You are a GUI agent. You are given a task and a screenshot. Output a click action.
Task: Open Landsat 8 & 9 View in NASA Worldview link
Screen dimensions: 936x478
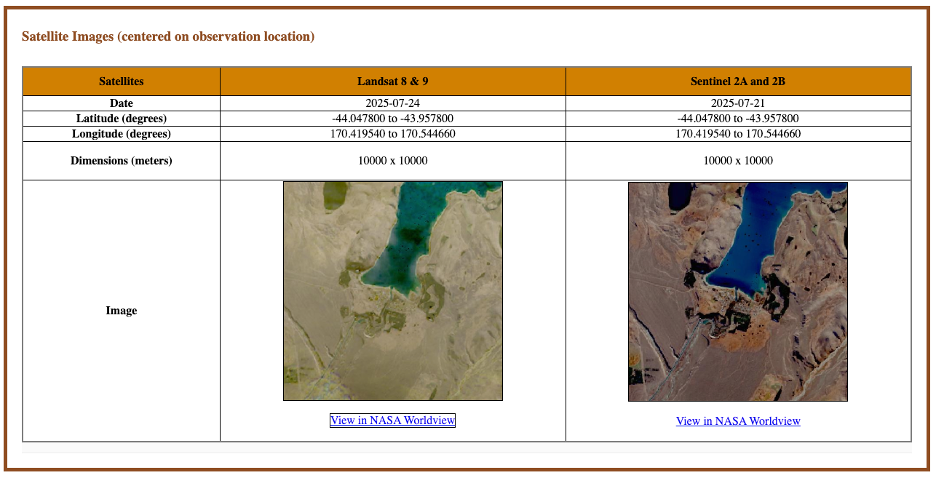[392, 420]
